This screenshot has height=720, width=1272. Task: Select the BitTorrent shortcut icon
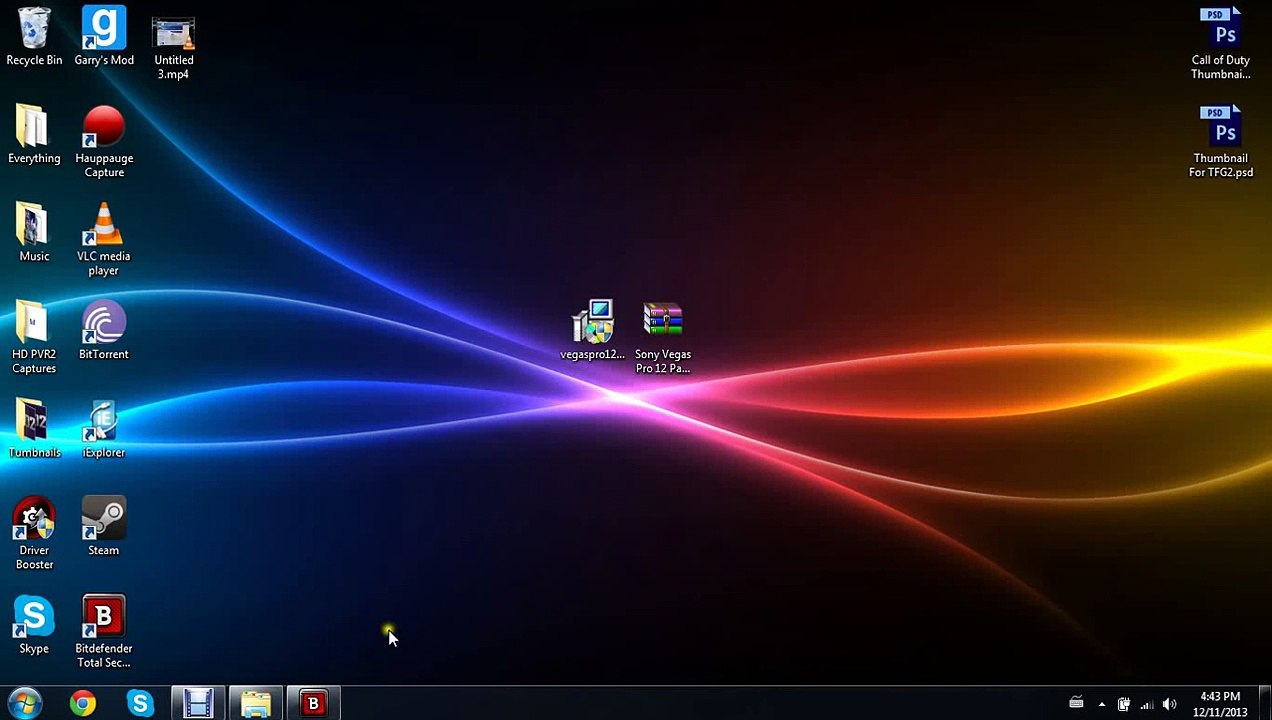point(104,331)
